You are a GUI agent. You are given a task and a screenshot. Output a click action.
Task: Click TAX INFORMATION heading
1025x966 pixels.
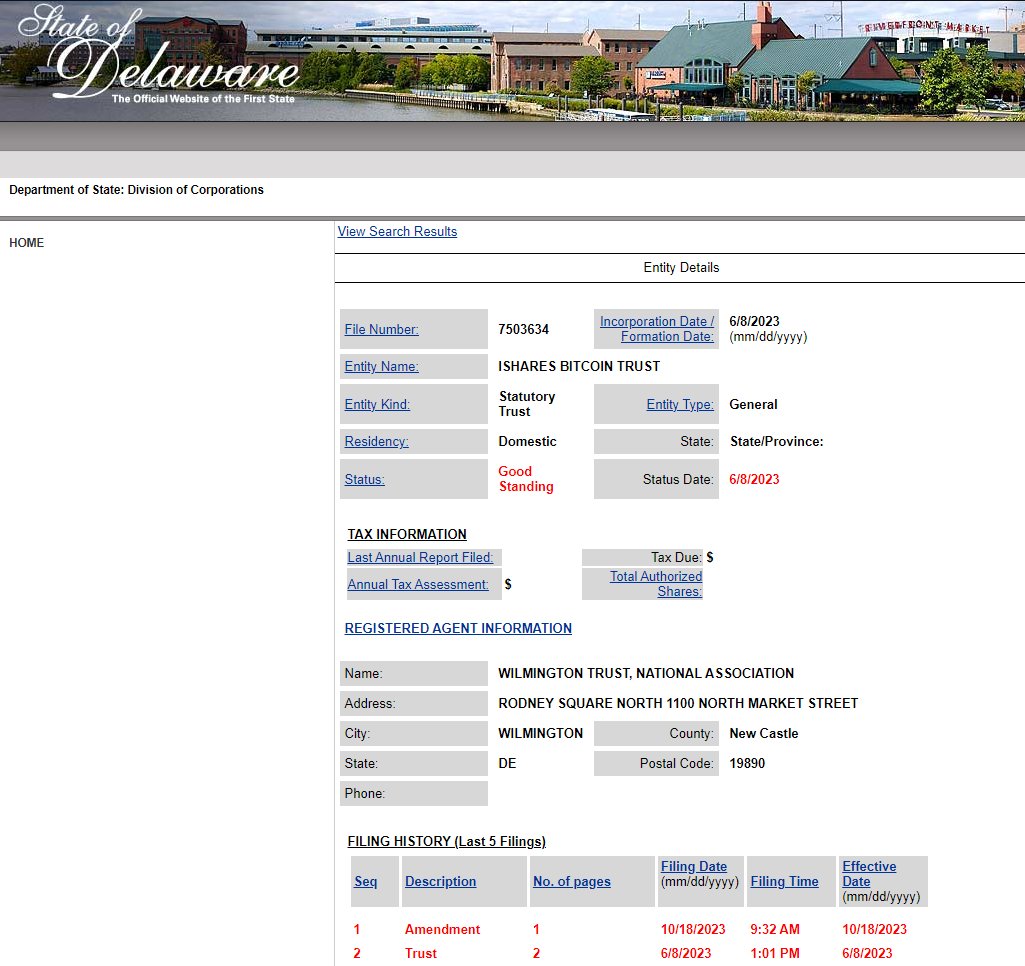(407, 534)
